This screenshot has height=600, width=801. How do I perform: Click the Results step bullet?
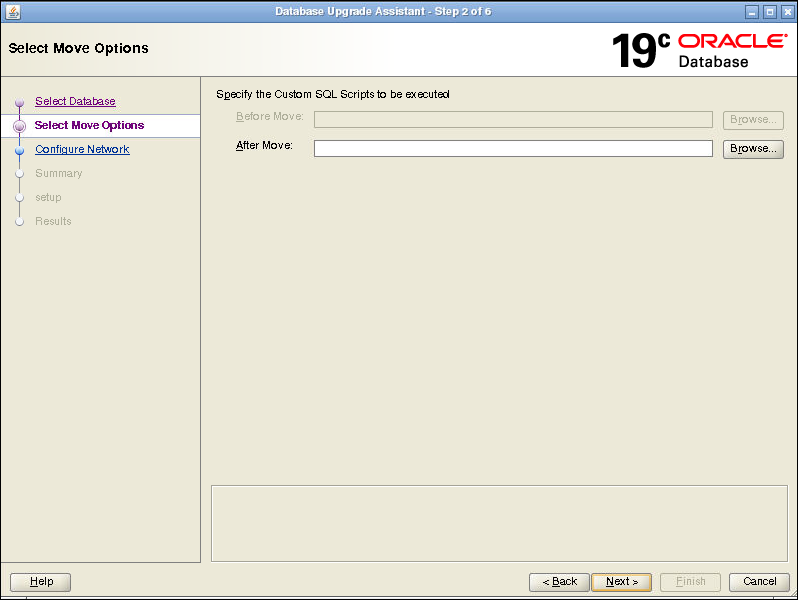click(19, 222)
